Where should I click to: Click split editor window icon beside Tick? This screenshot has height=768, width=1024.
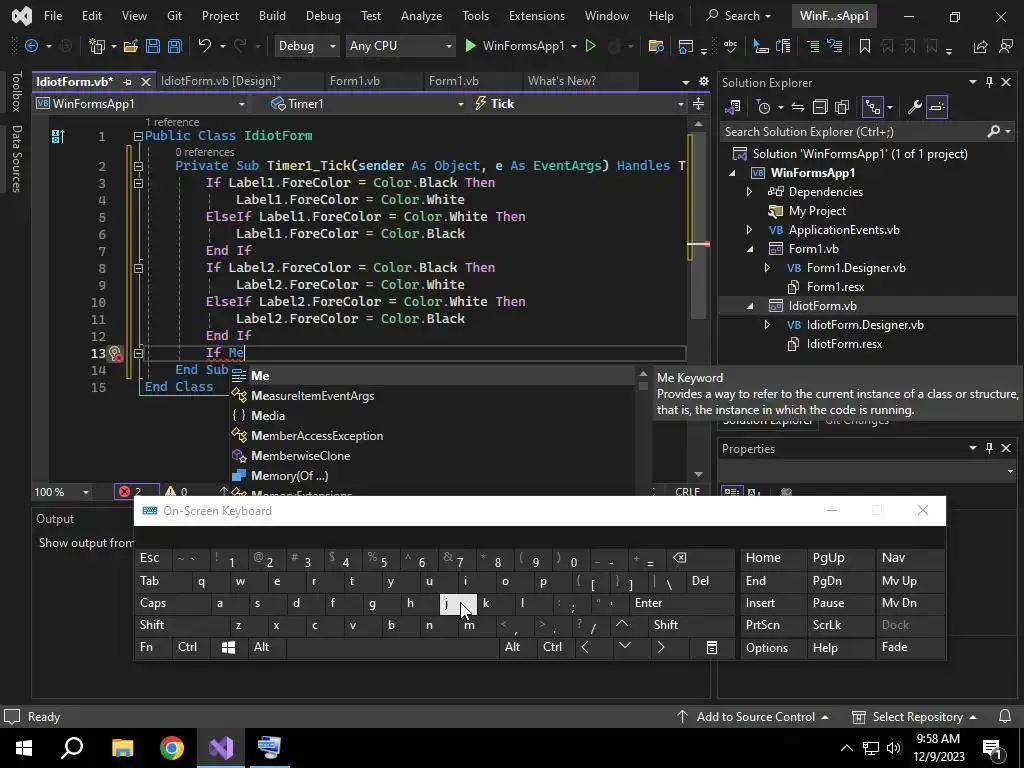click(698, 103)
